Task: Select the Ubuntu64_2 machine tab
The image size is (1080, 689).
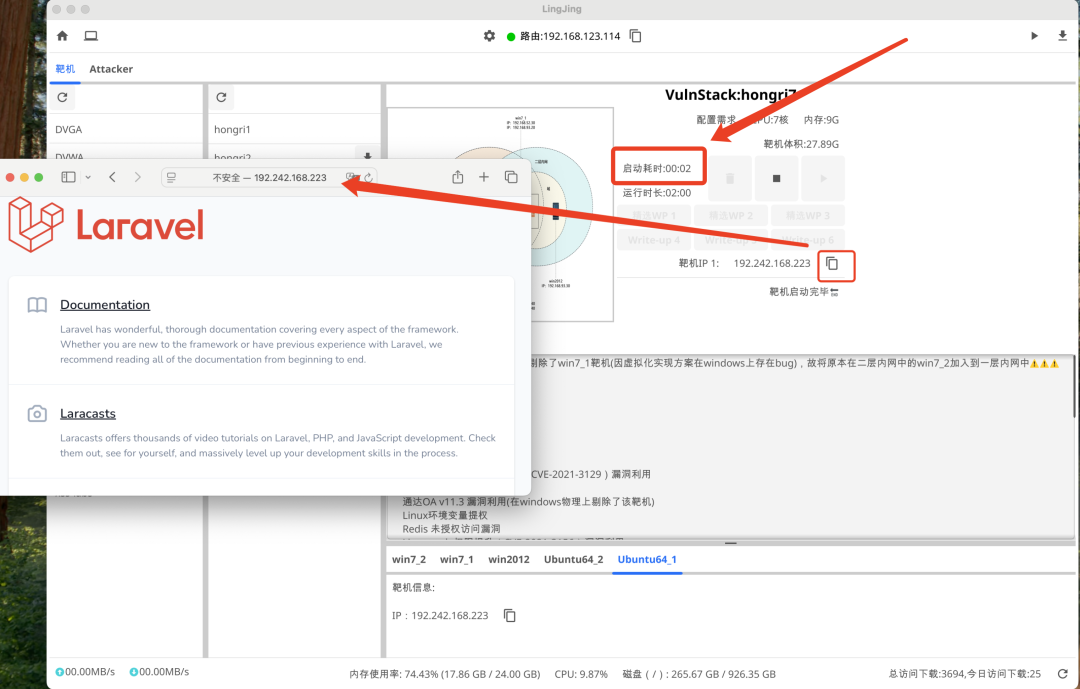Action: tap(574, 559)
